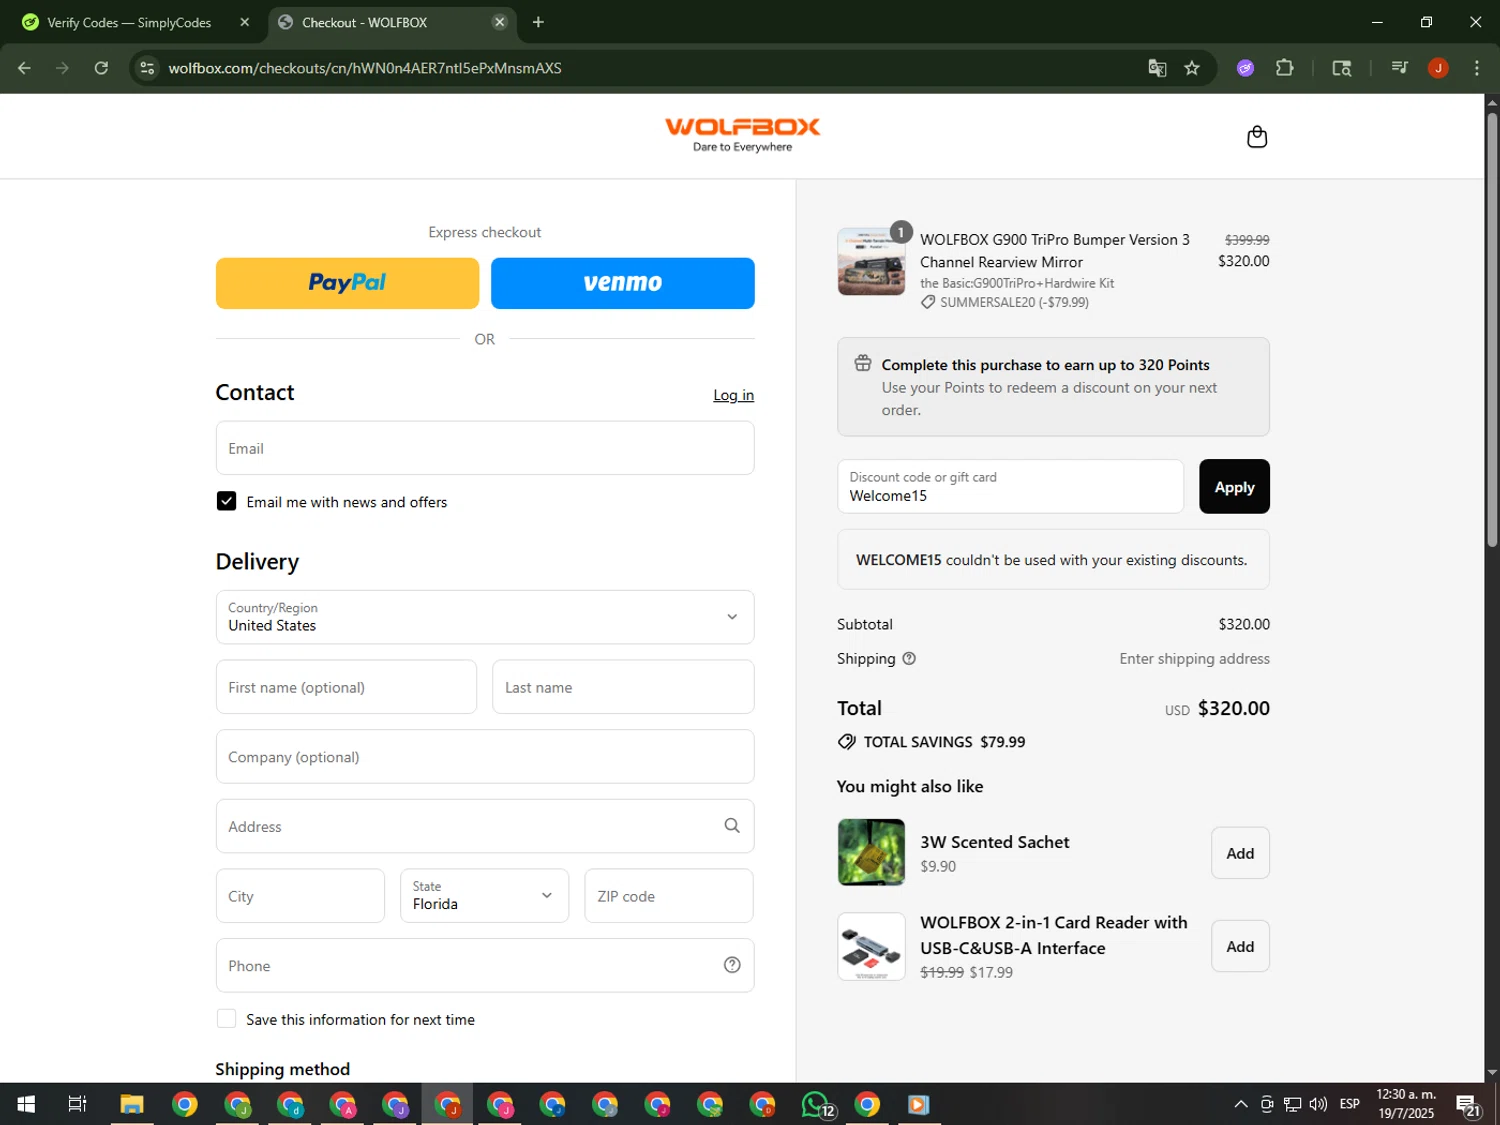Click the City input field
This screenshot has height=1125, width=1500.
click(300, 895)
